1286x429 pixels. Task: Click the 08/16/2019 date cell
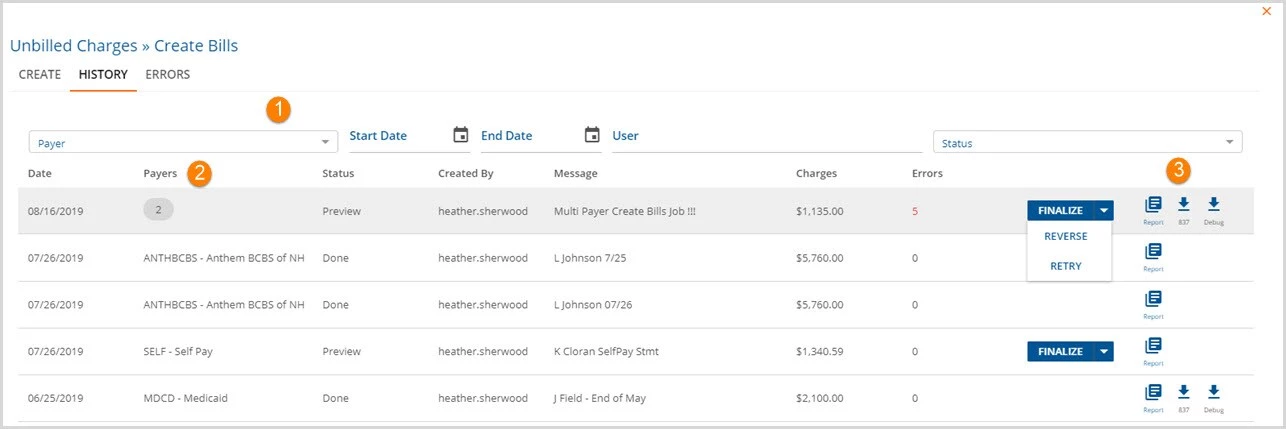tap(55, 212)
